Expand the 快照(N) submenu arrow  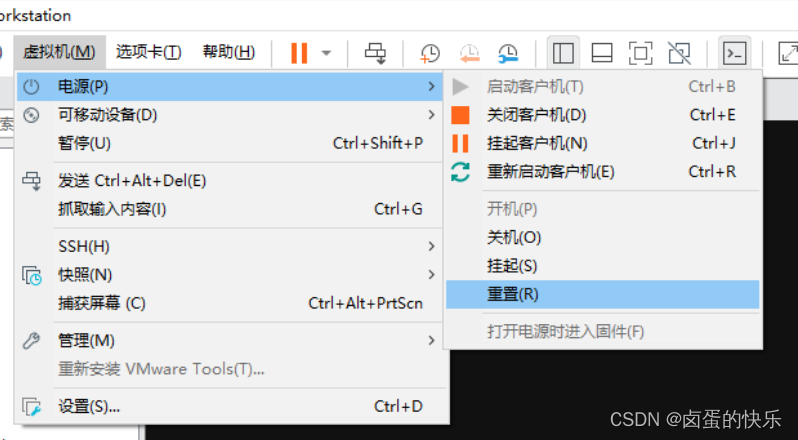[x=432, y=275]
